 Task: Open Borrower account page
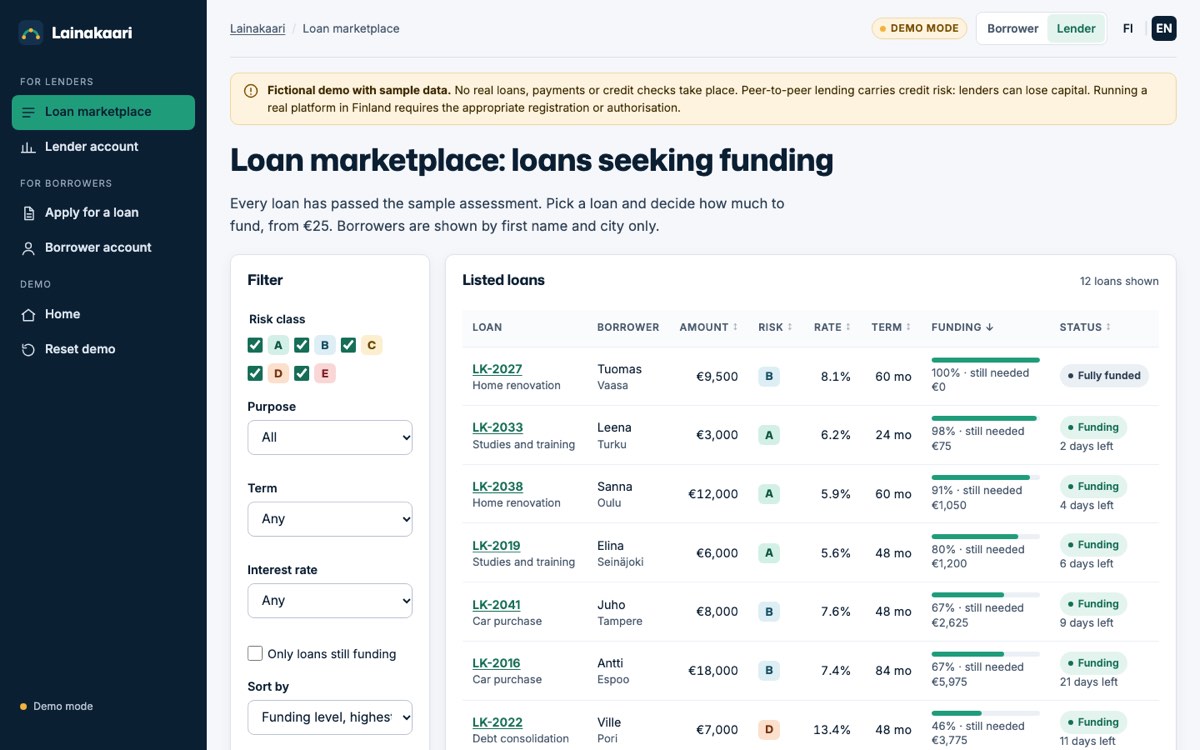click(103, 248)
